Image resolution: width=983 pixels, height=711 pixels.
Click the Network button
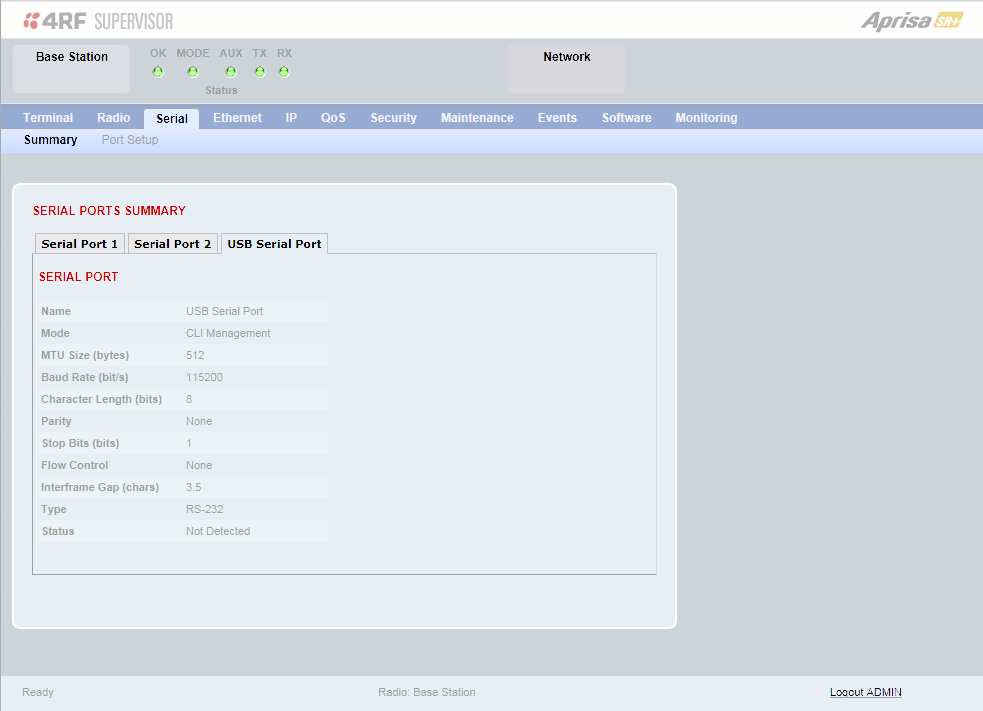(567, 68)
